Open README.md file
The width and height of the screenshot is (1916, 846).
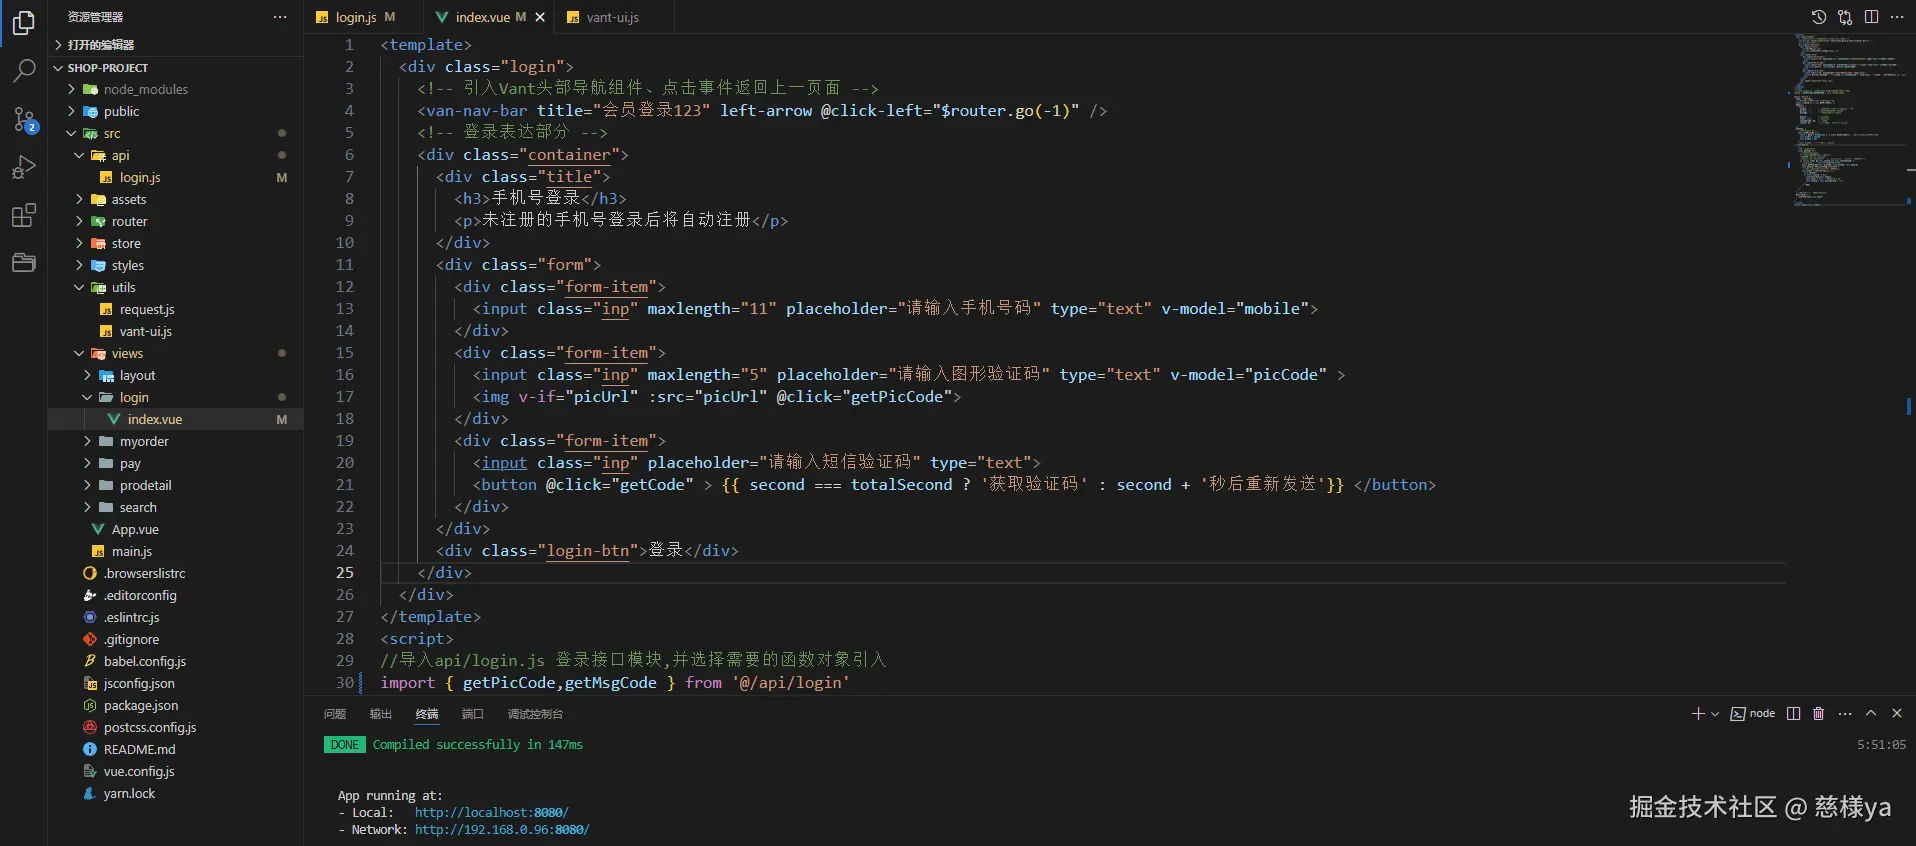[x=176, y=749]
